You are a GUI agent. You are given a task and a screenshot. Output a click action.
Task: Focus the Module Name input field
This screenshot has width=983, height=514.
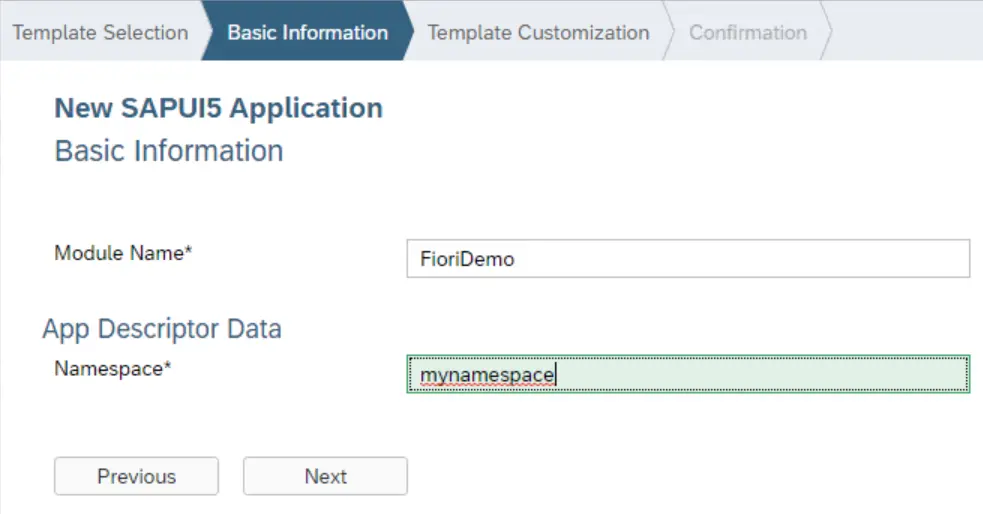[688, 259]
